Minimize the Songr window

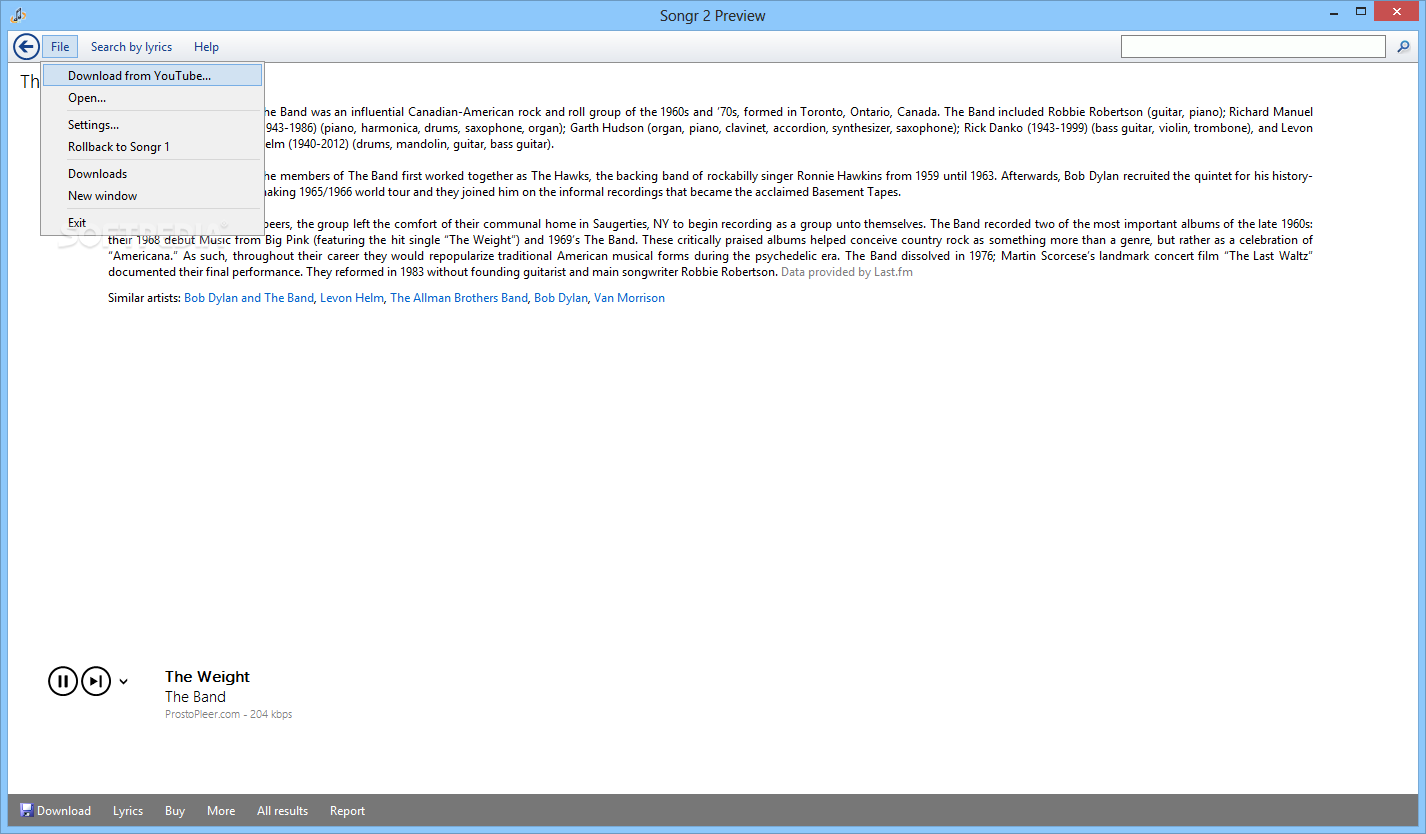point(1334,12)
